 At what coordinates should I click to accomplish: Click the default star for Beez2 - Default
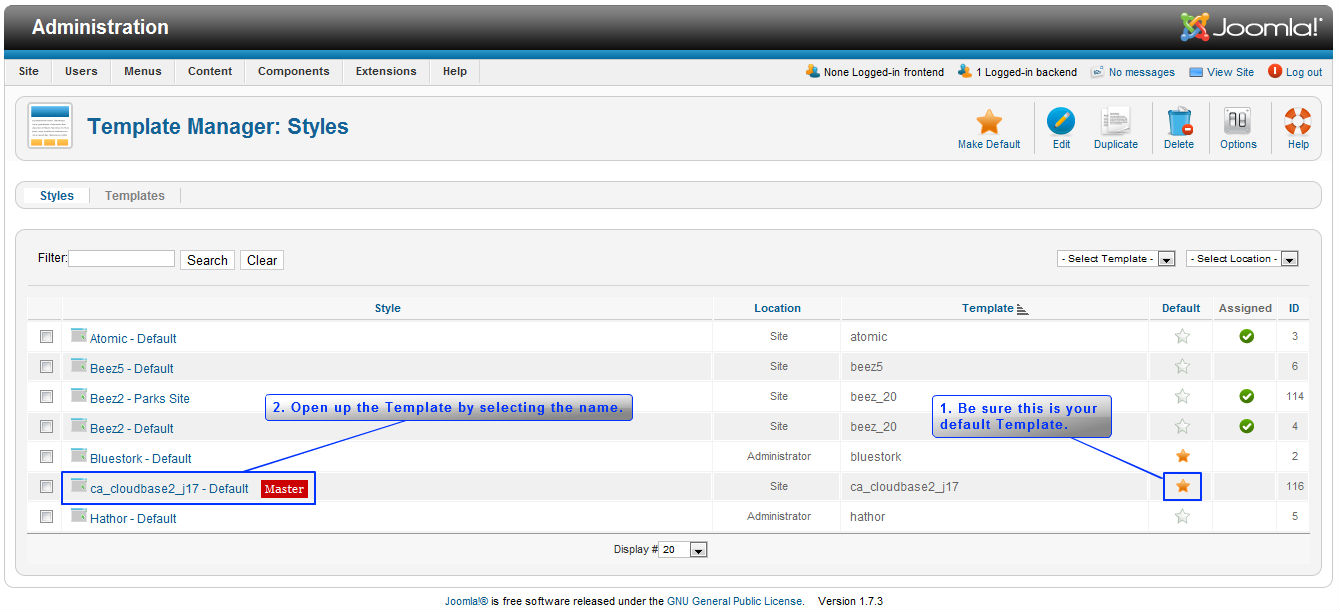[1182, 427]
